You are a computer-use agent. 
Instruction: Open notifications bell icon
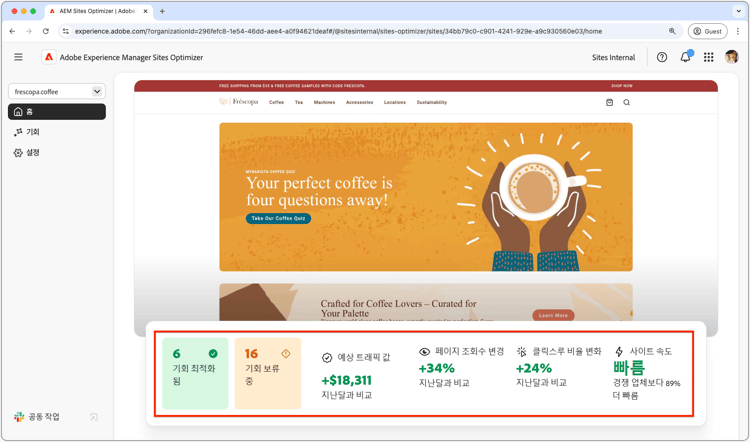[x=685, y=57]
